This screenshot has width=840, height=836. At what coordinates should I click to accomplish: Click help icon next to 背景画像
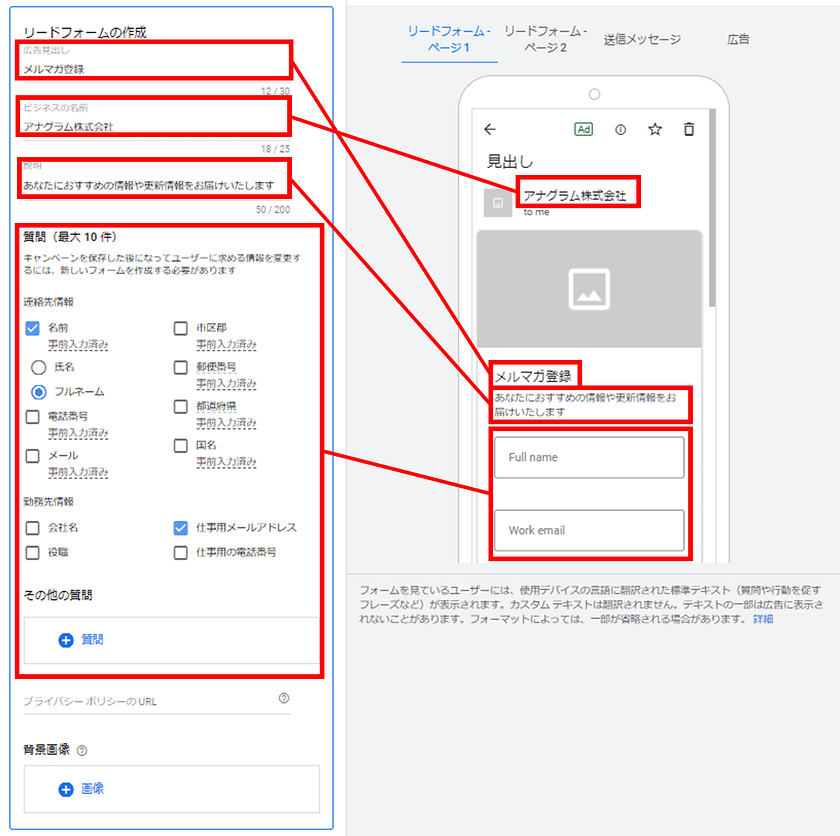point(82,750)
